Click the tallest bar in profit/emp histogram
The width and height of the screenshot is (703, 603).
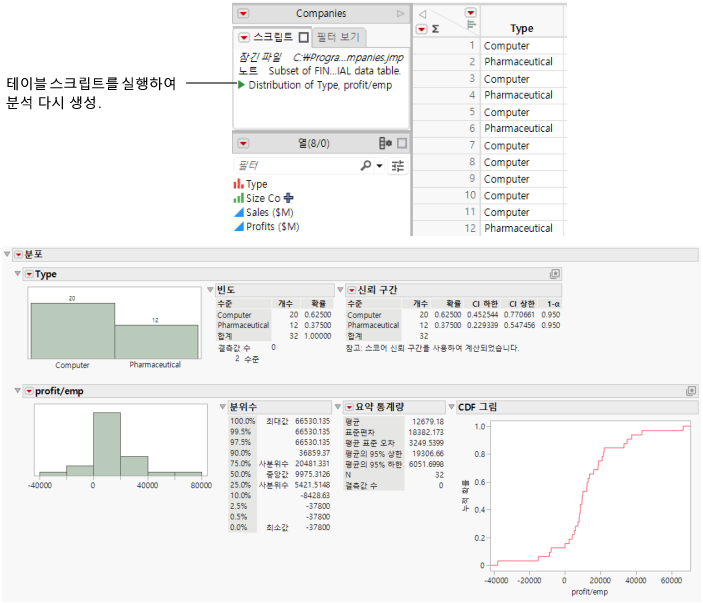tap(107, 444)
